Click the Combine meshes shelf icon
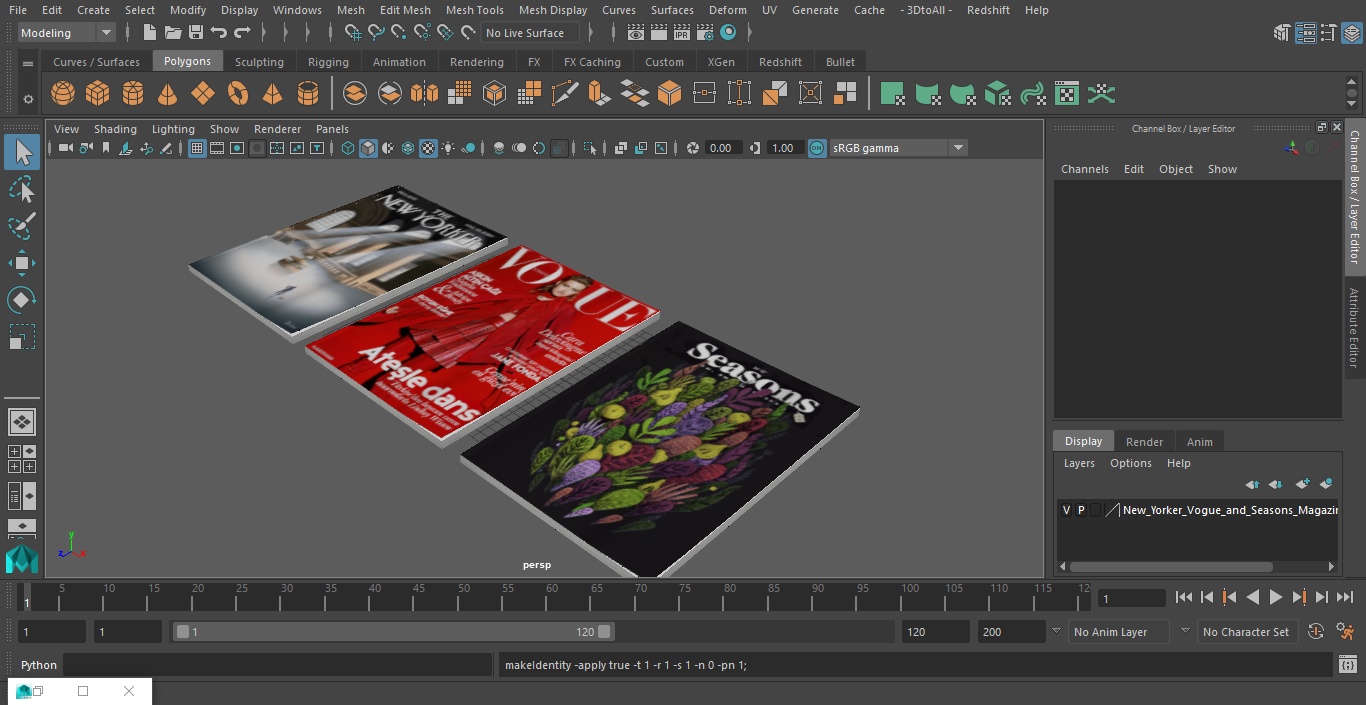The height and width of the screenshot is (705, 1366). coord(355,94)
